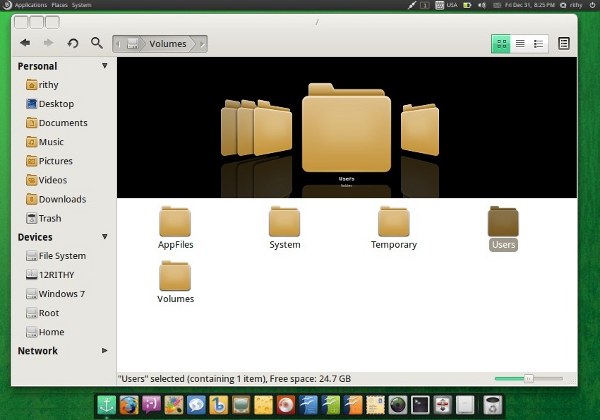Viewport: 600px width, 420px height.
Task: Expand the Network sidebar section
Action: click(x=105, y=351)
